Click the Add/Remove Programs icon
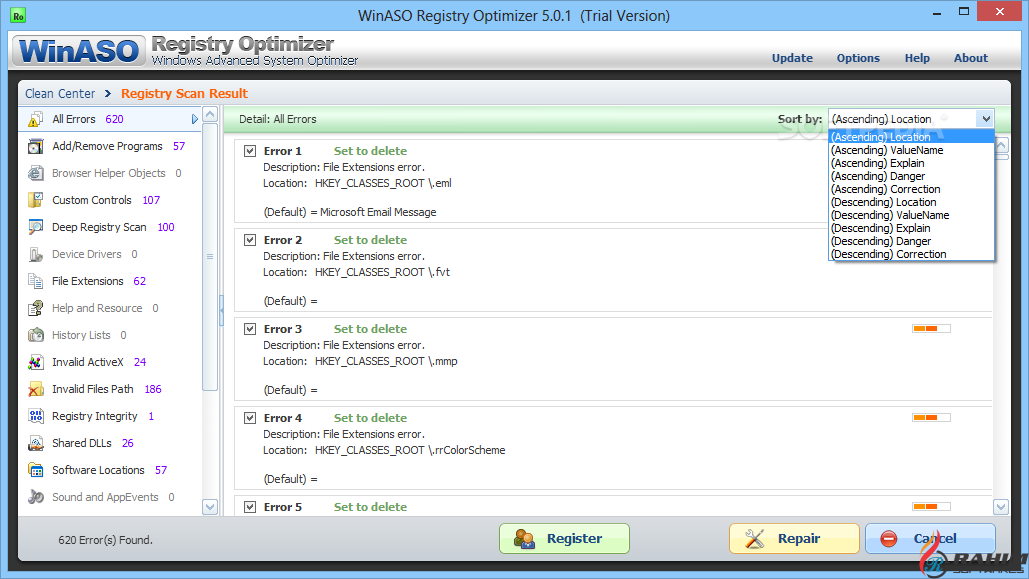Viewport: 1029px width, 579px height. pos(35,146)
